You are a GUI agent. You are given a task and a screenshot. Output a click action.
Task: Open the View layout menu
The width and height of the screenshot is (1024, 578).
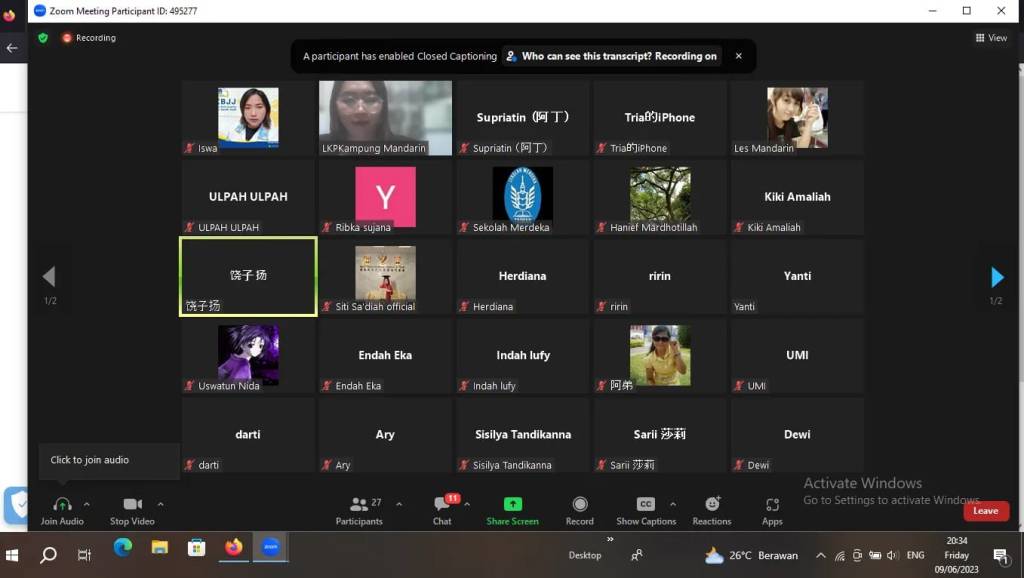[991, 38]
